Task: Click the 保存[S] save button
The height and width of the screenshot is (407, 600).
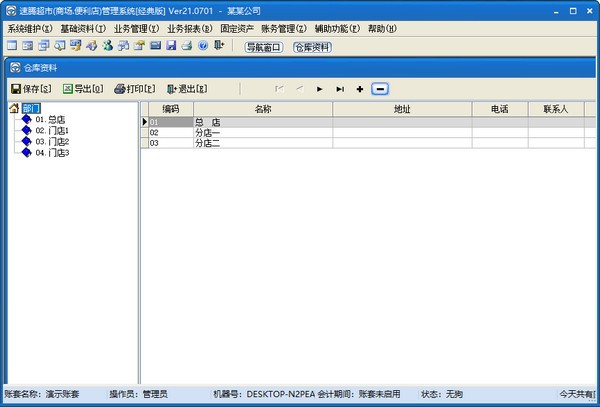Action: click(31, 89)
